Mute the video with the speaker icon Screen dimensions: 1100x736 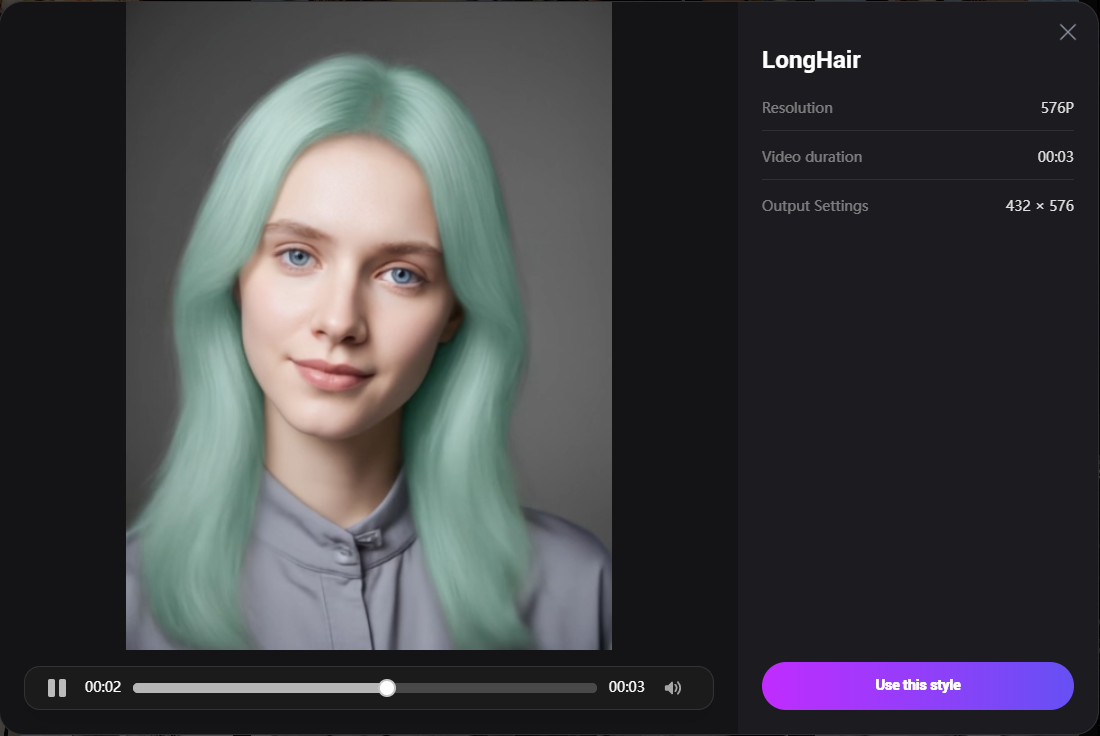(x=673, y=688)
